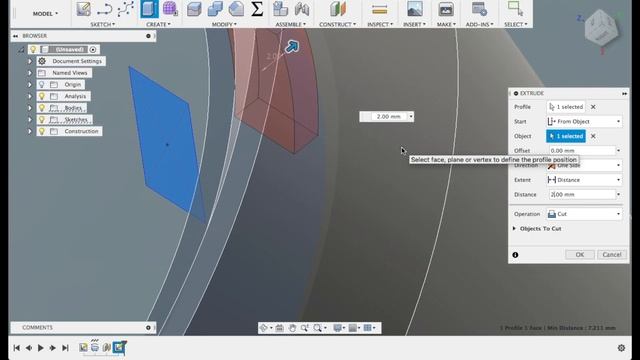Screen dimensions: 640x360
Task: Select the Line sketch tool icon
Action: point(104,9)
